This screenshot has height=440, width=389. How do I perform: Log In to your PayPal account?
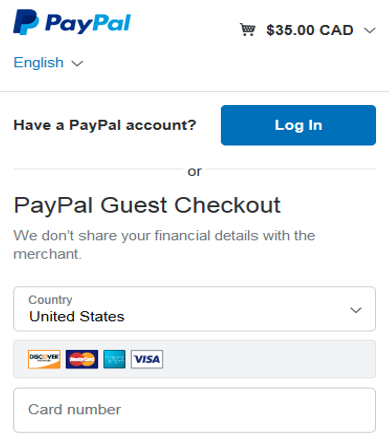click(x=298, y=125)
